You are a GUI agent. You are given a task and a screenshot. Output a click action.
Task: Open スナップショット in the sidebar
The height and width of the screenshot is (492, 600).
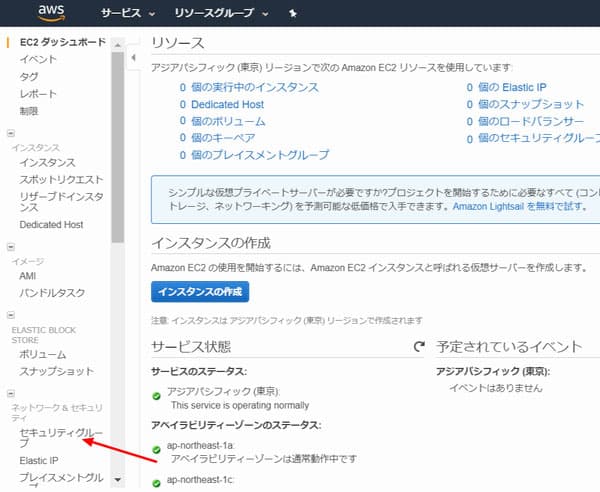[x=57, y=371]
